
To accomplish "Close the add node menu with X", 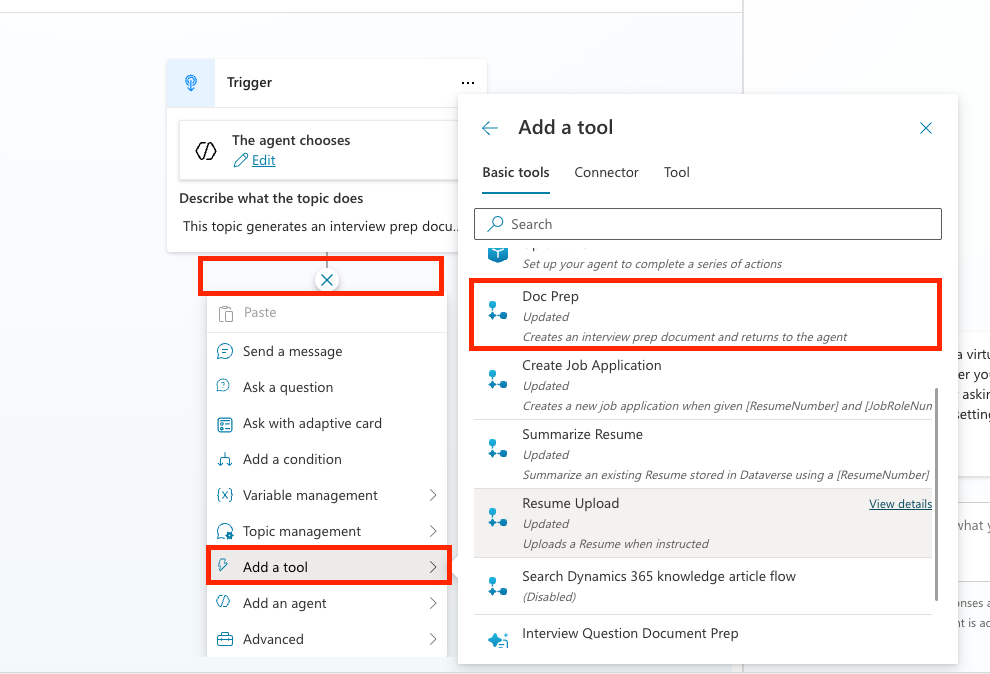I will (x=327, y=280).
